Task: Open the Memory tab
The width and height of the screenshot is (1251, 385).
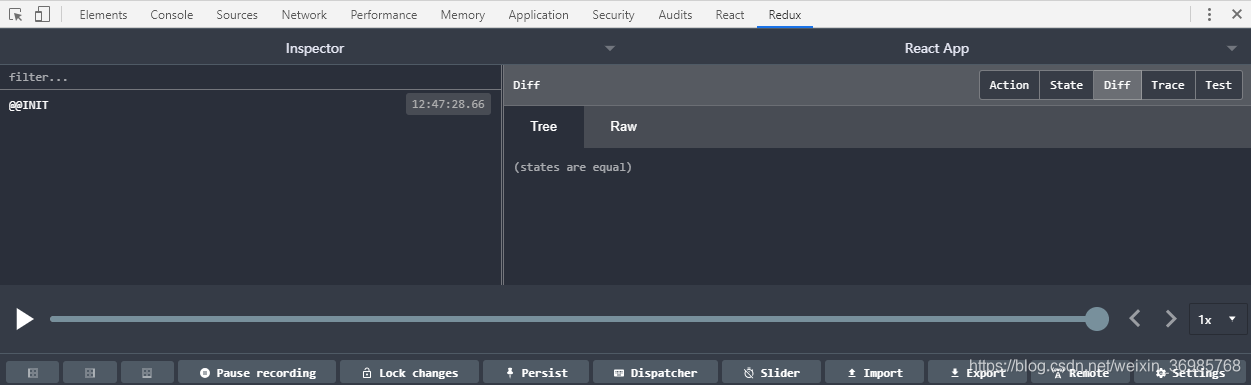Action: point(463,14)
